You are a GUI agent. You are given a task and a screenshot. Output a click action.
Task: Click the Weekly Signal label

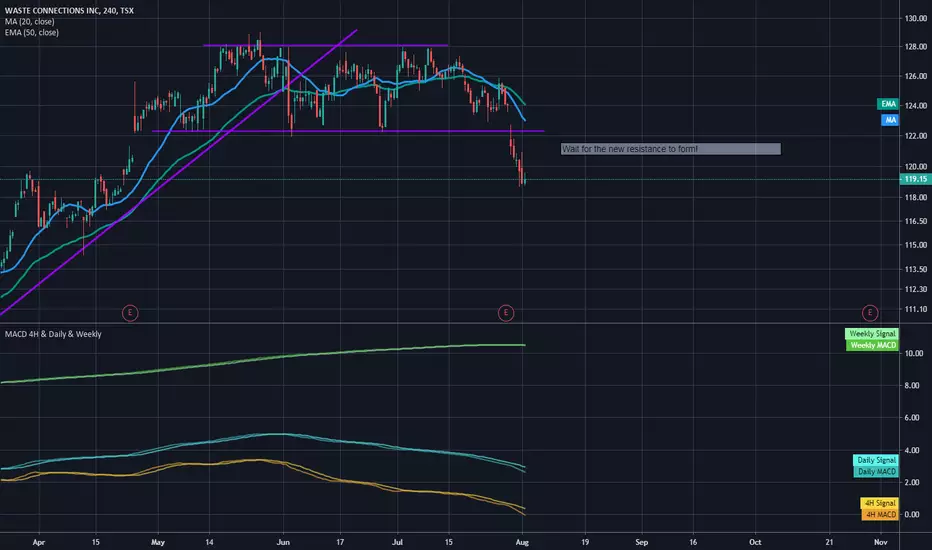pos(872,334)
